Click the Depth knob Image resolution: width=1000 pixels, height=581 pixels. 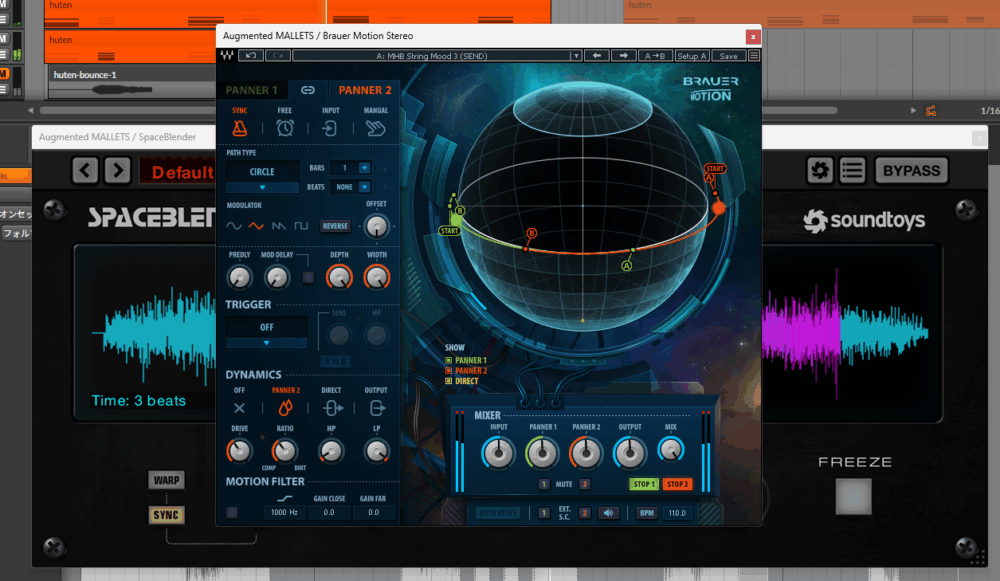[339, 277]
